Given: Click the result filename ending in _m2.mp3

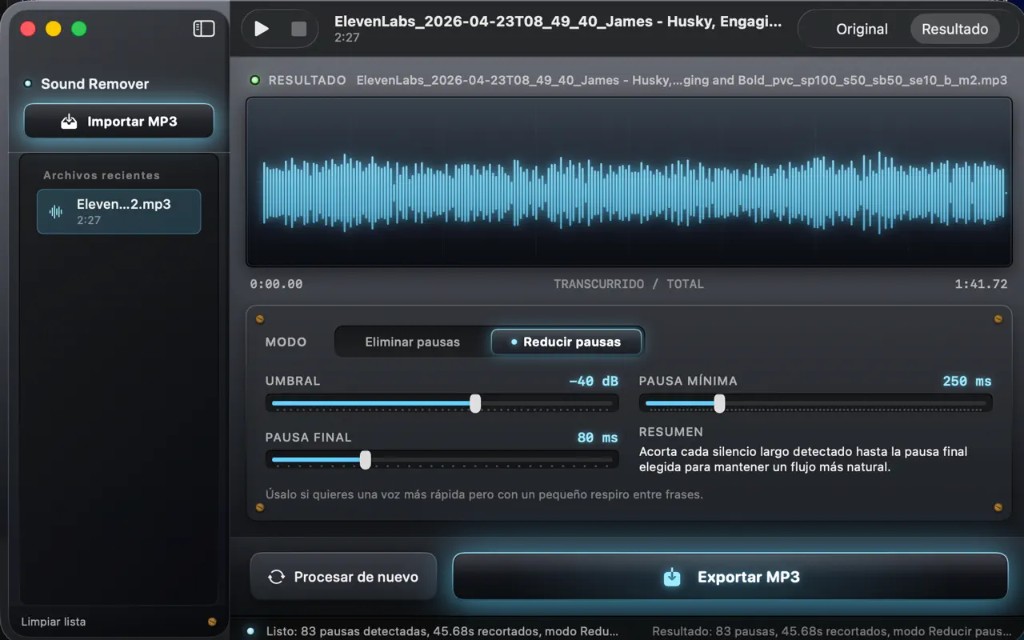Looking at the screenshot, I should click(682, 80).
